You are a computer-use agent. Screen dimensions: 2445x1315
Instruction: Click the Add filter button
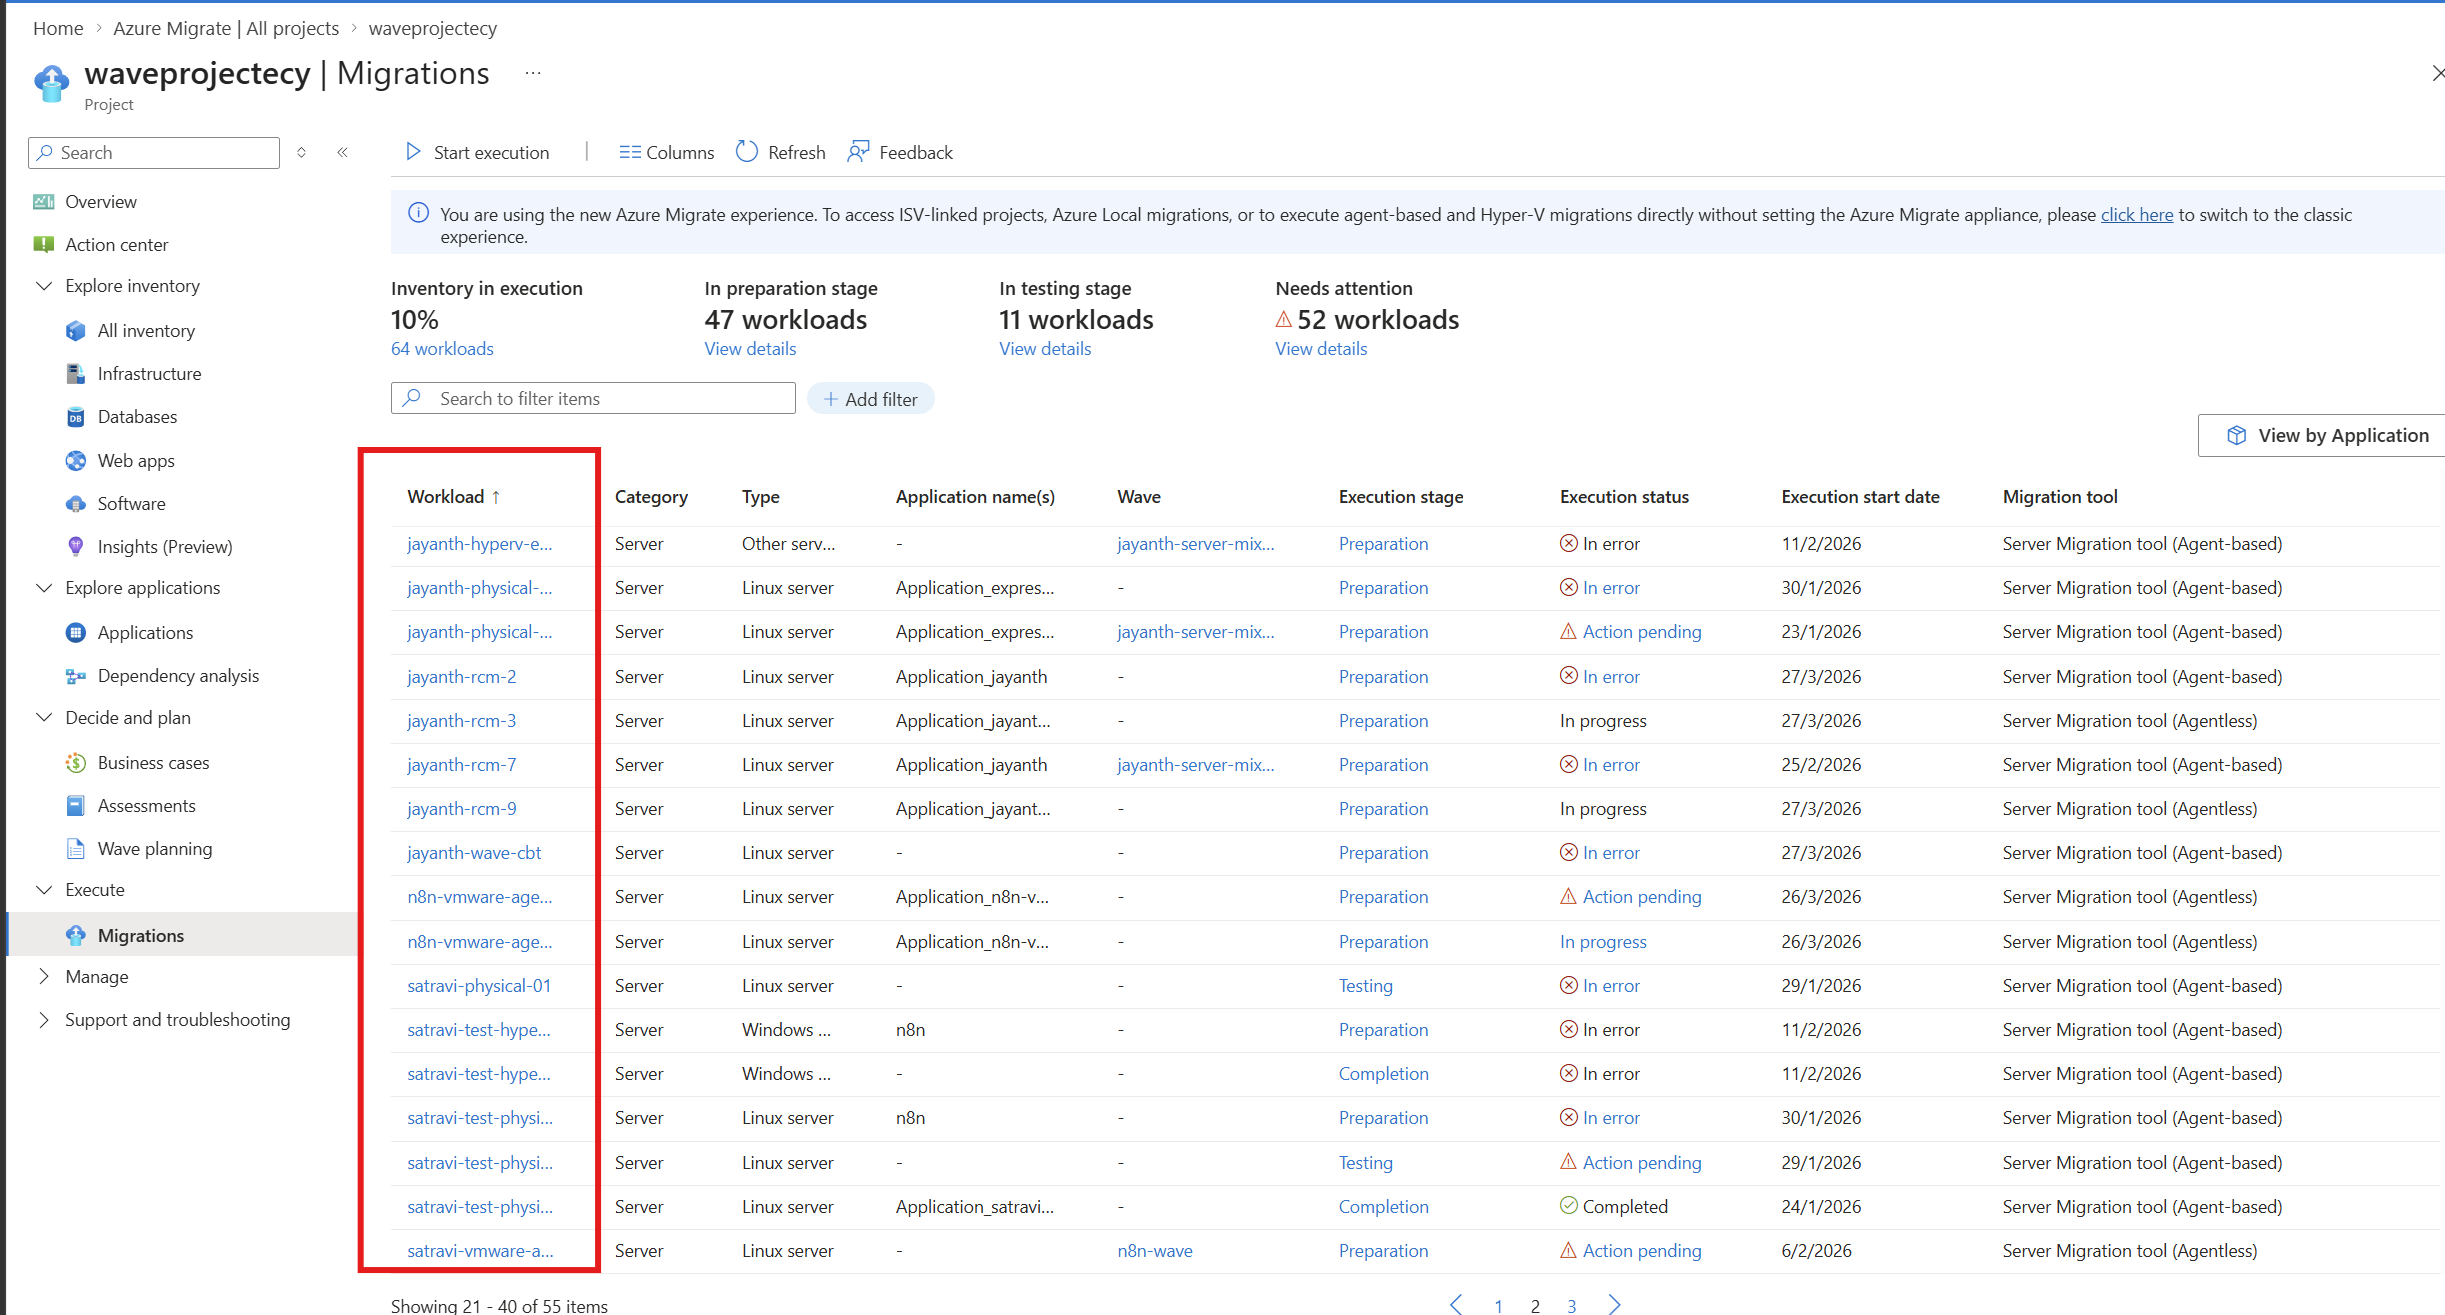[x=870, y=399]
